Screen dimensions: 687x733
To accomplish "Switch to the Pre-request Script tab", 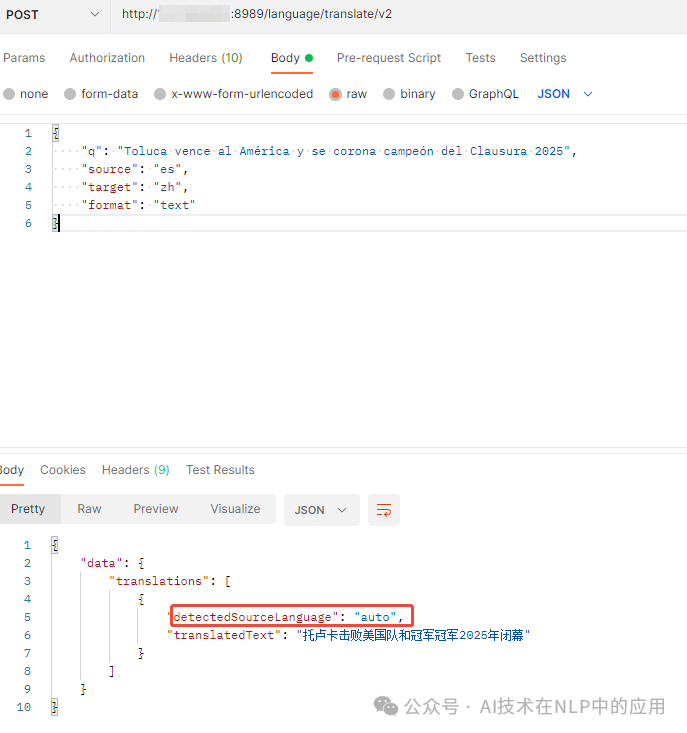I will click(x=388, y=58).
